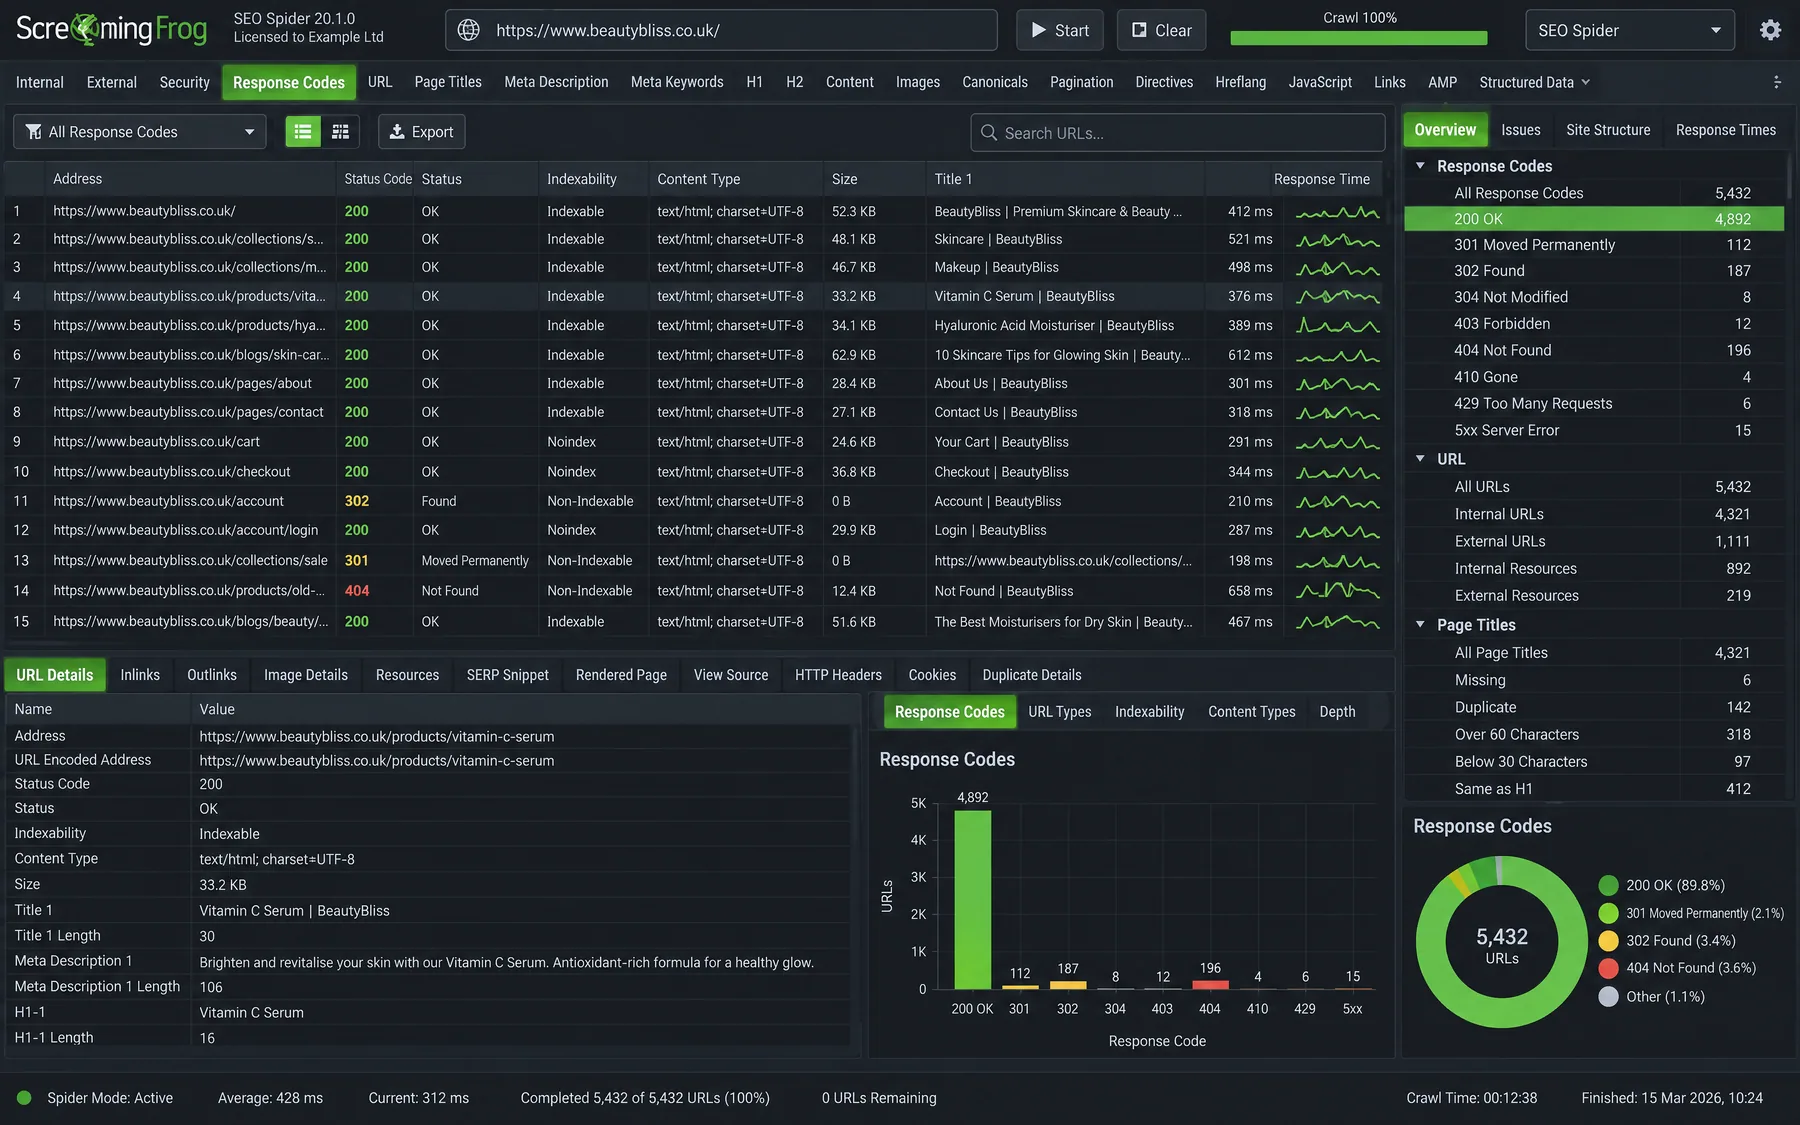1800x1125 pixels.
Task: Click the red 404 Not Found legend swatch
Action: [1608, 968]
